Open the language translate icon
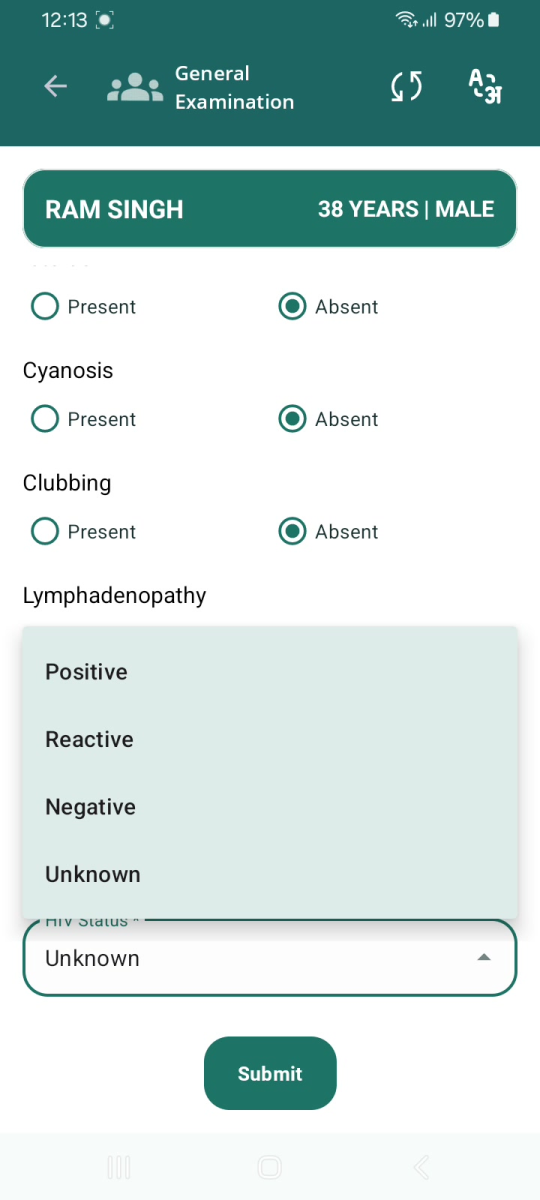This screenshot has height=1200, width=540. pyautogui.click(x=485, y=86)
